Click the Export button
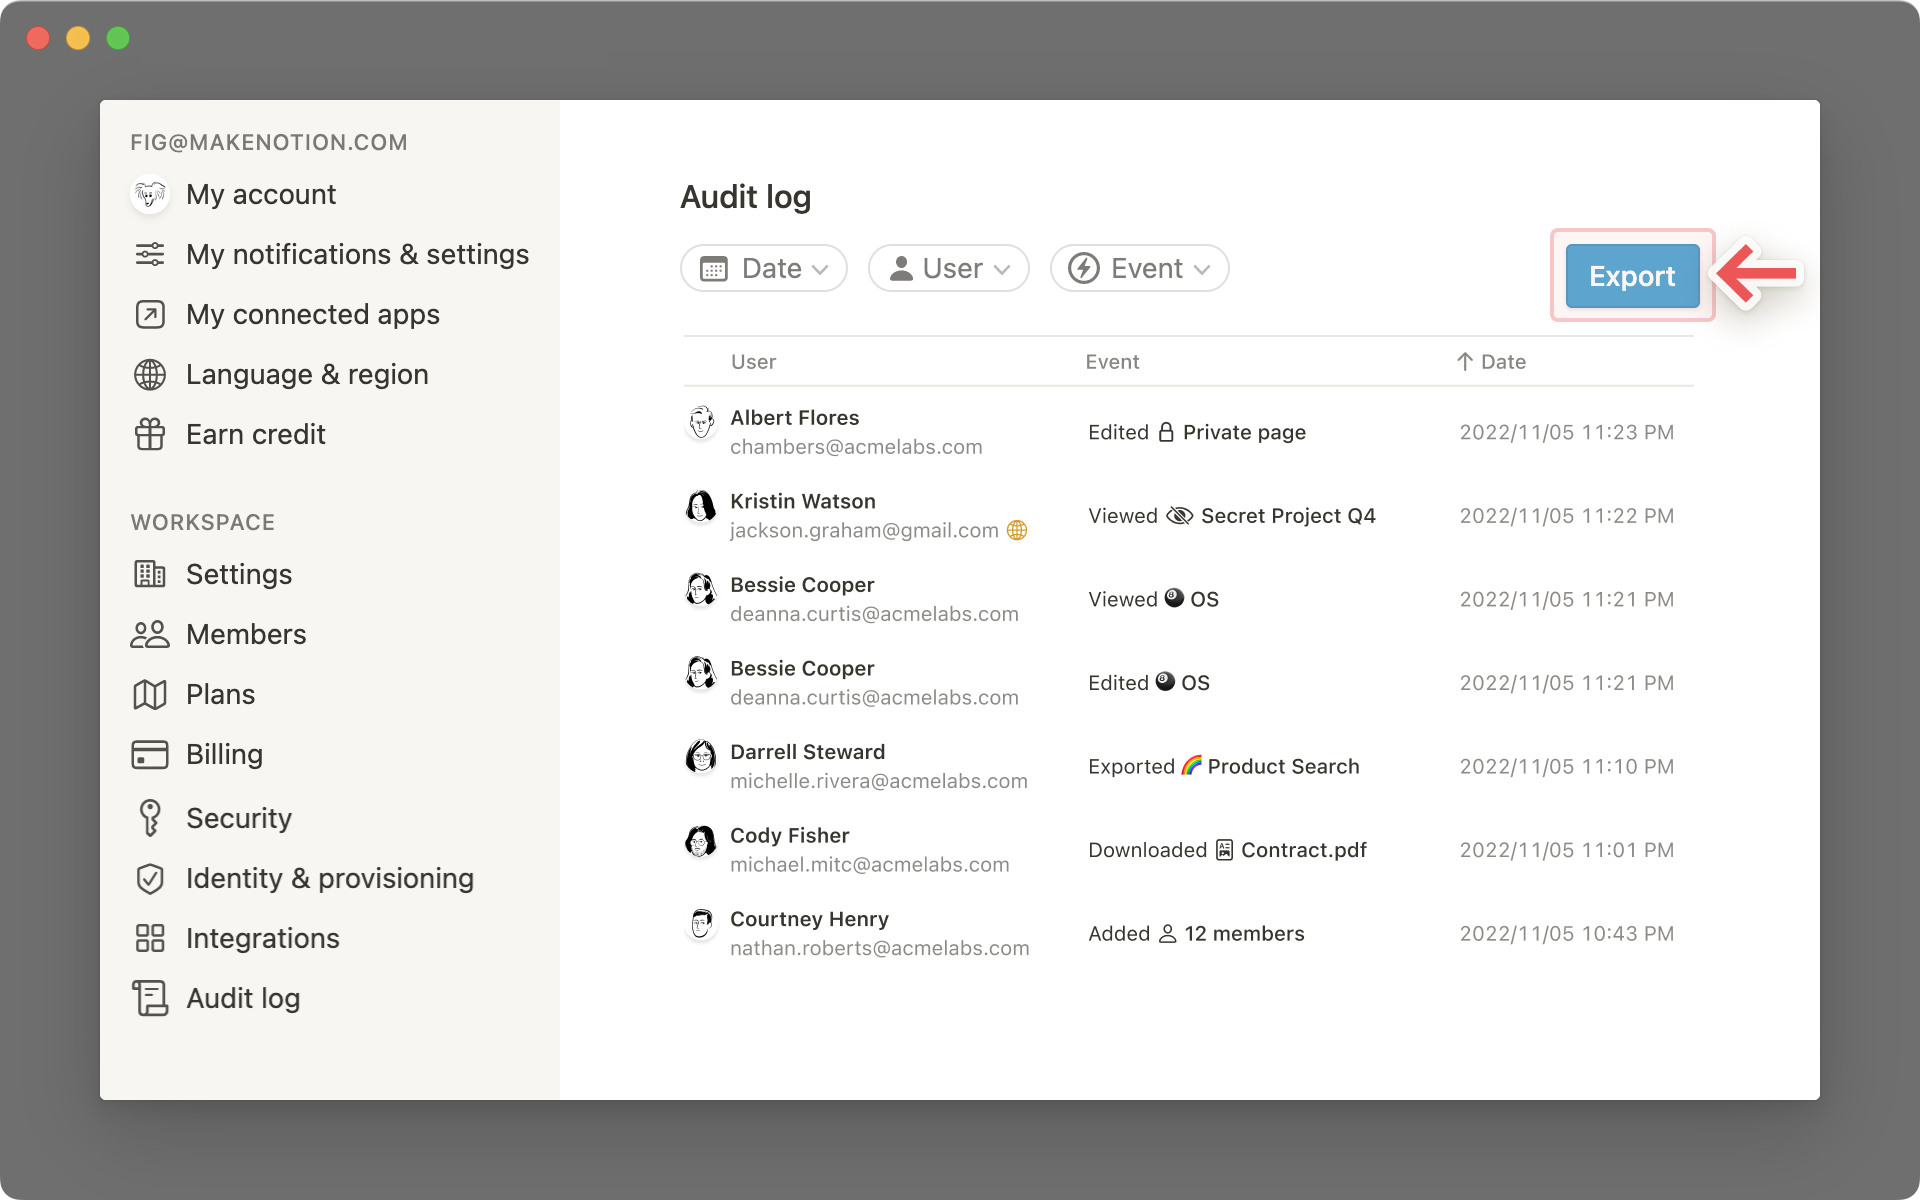This screenshot has height=1200, width=1920. click(x=1631, y=276)
